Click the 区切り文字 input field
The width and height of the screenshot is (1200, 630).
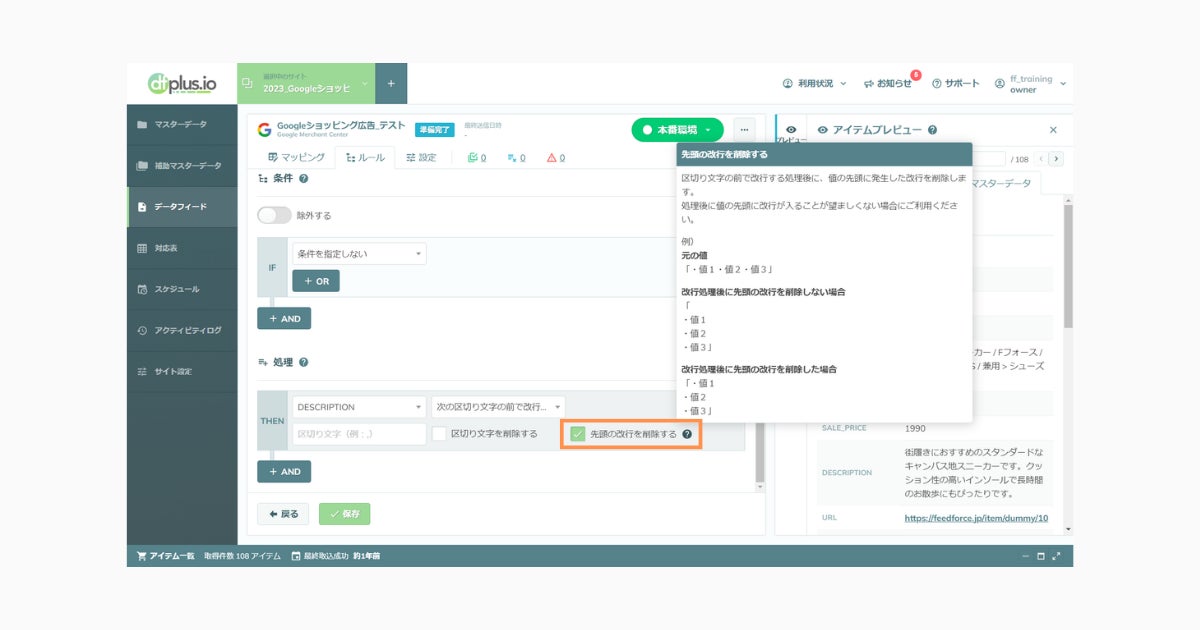pos(359,434)
